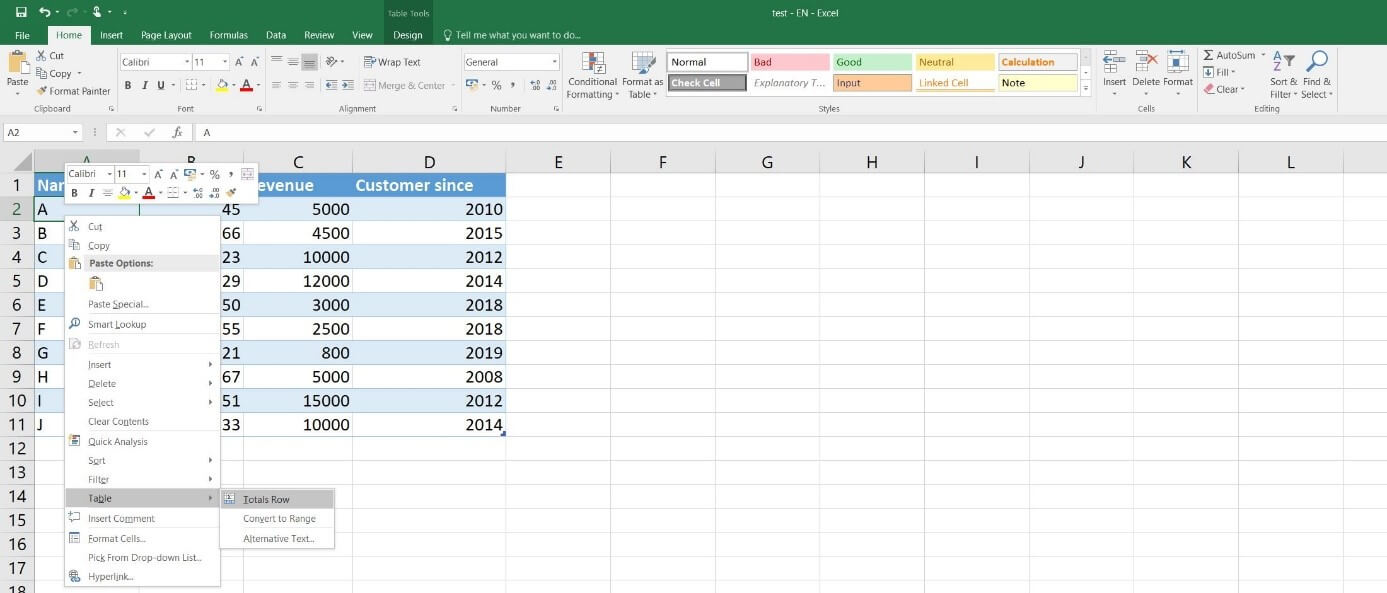Enable underline for the selected cell

click(x=160, y=85)
